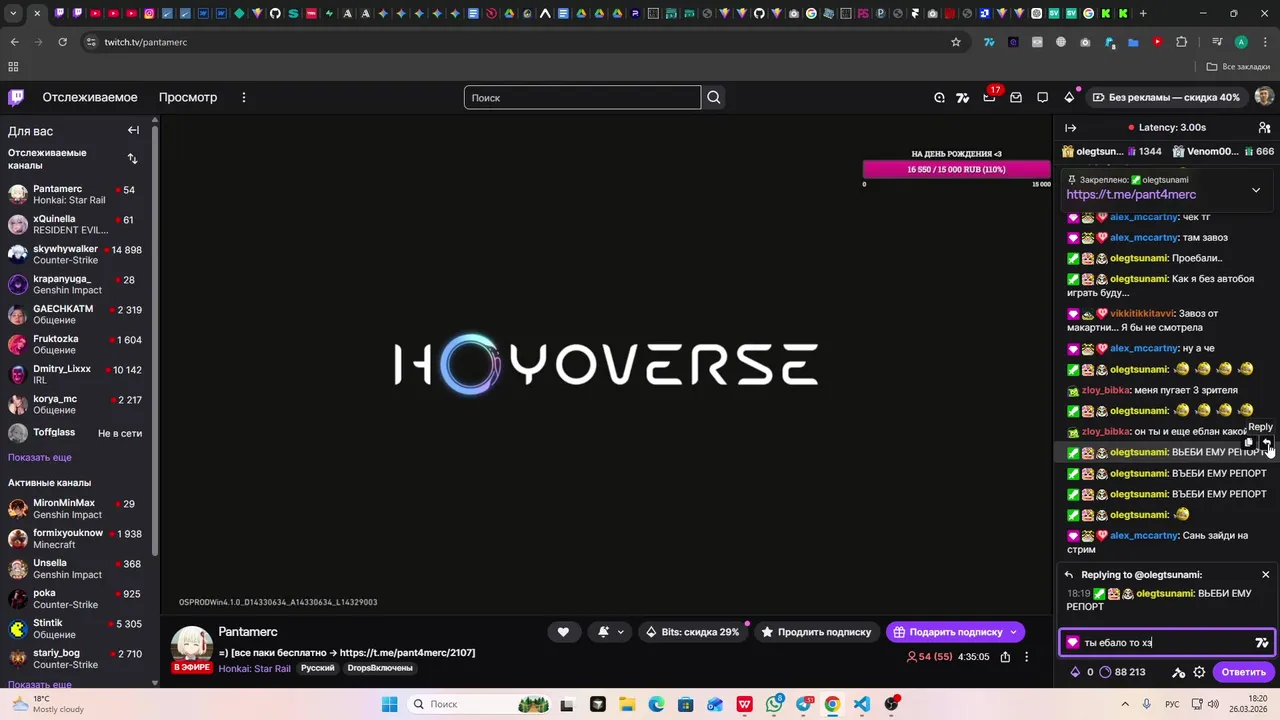Screen dimensions: 1280x720
Task: Click the chat message input field
Action: pyautogui.click(x=1166, y=643)
